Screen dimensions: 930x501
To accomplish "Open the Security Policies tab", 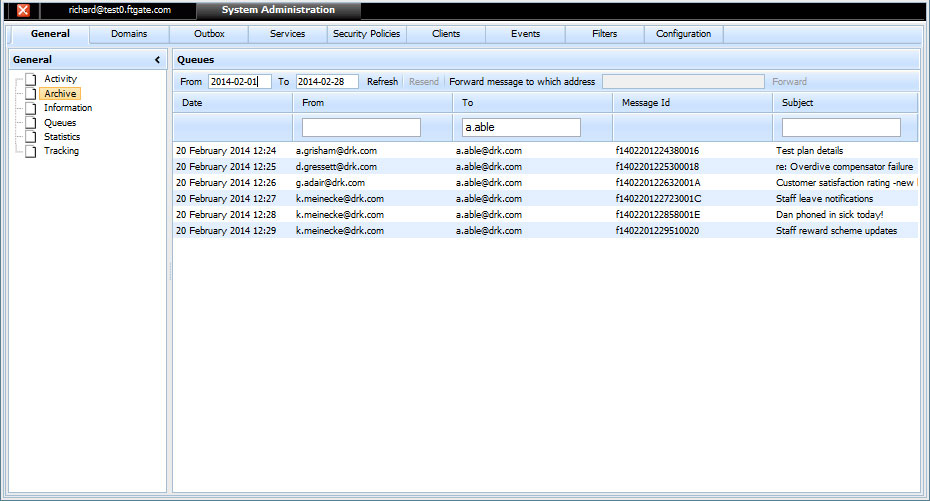I will pyautogui.click(x=367, y=34).
